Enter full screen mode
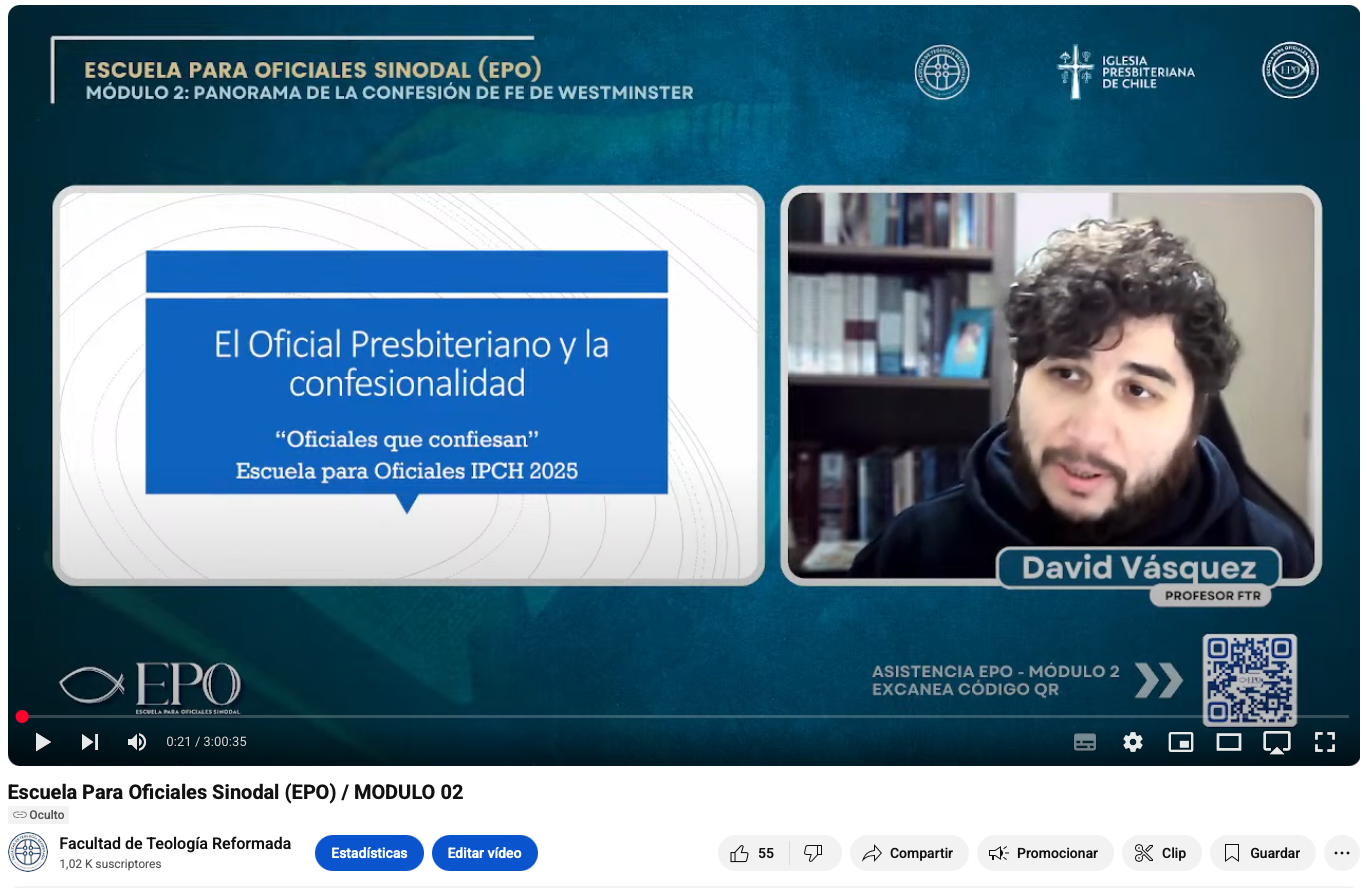Screen dimensions: 1367x888 pos(1324,742)
